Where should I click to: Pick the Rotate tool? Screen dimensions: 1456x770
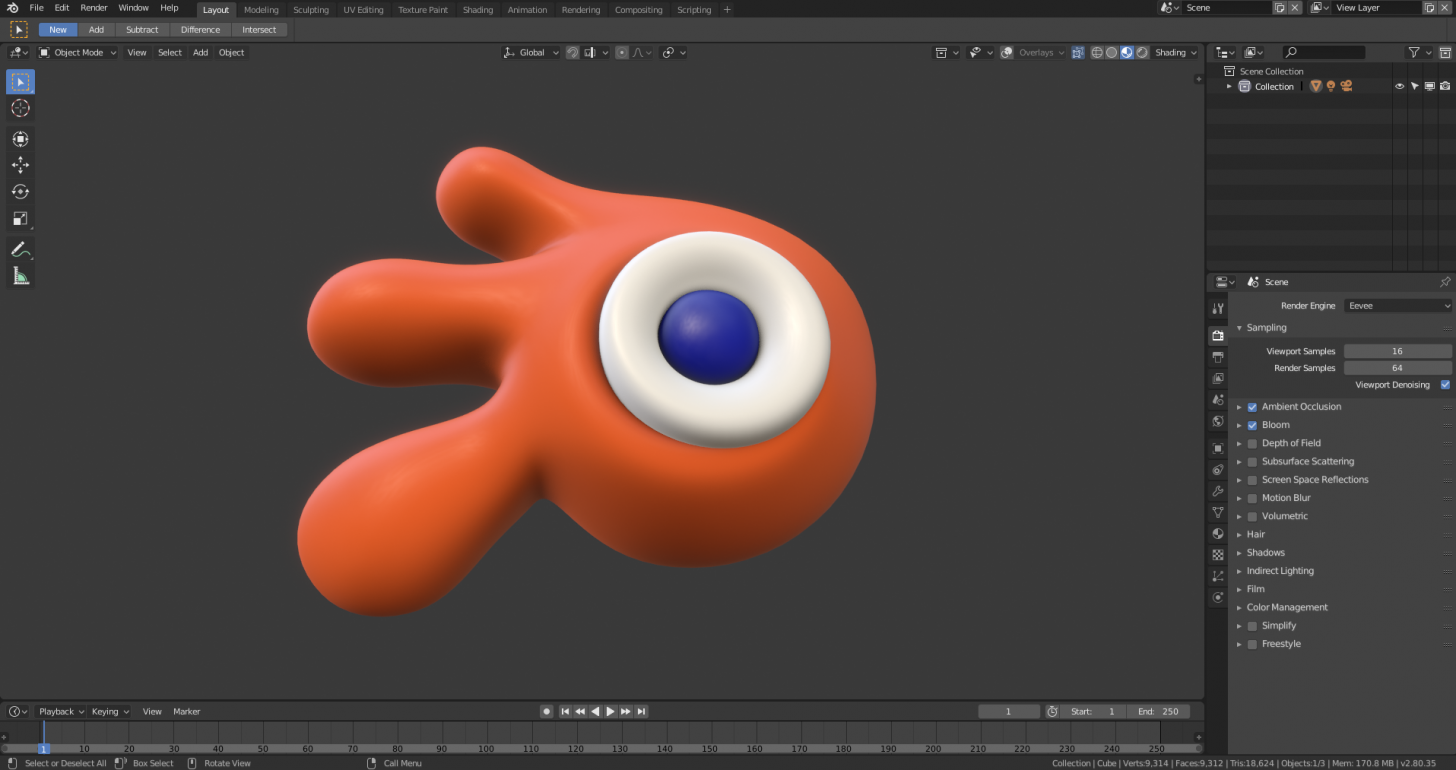point(20,192)
